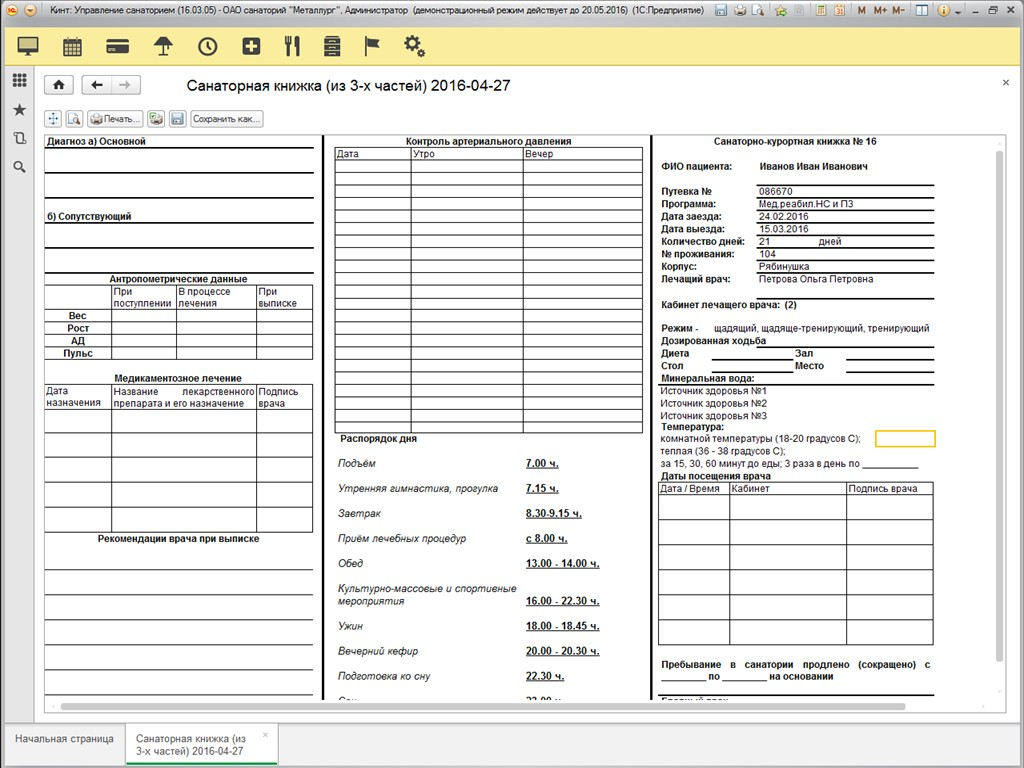Open the filing cabinet section icon
The width and height of the screenshot is (1024, 768).
[332, 46]
